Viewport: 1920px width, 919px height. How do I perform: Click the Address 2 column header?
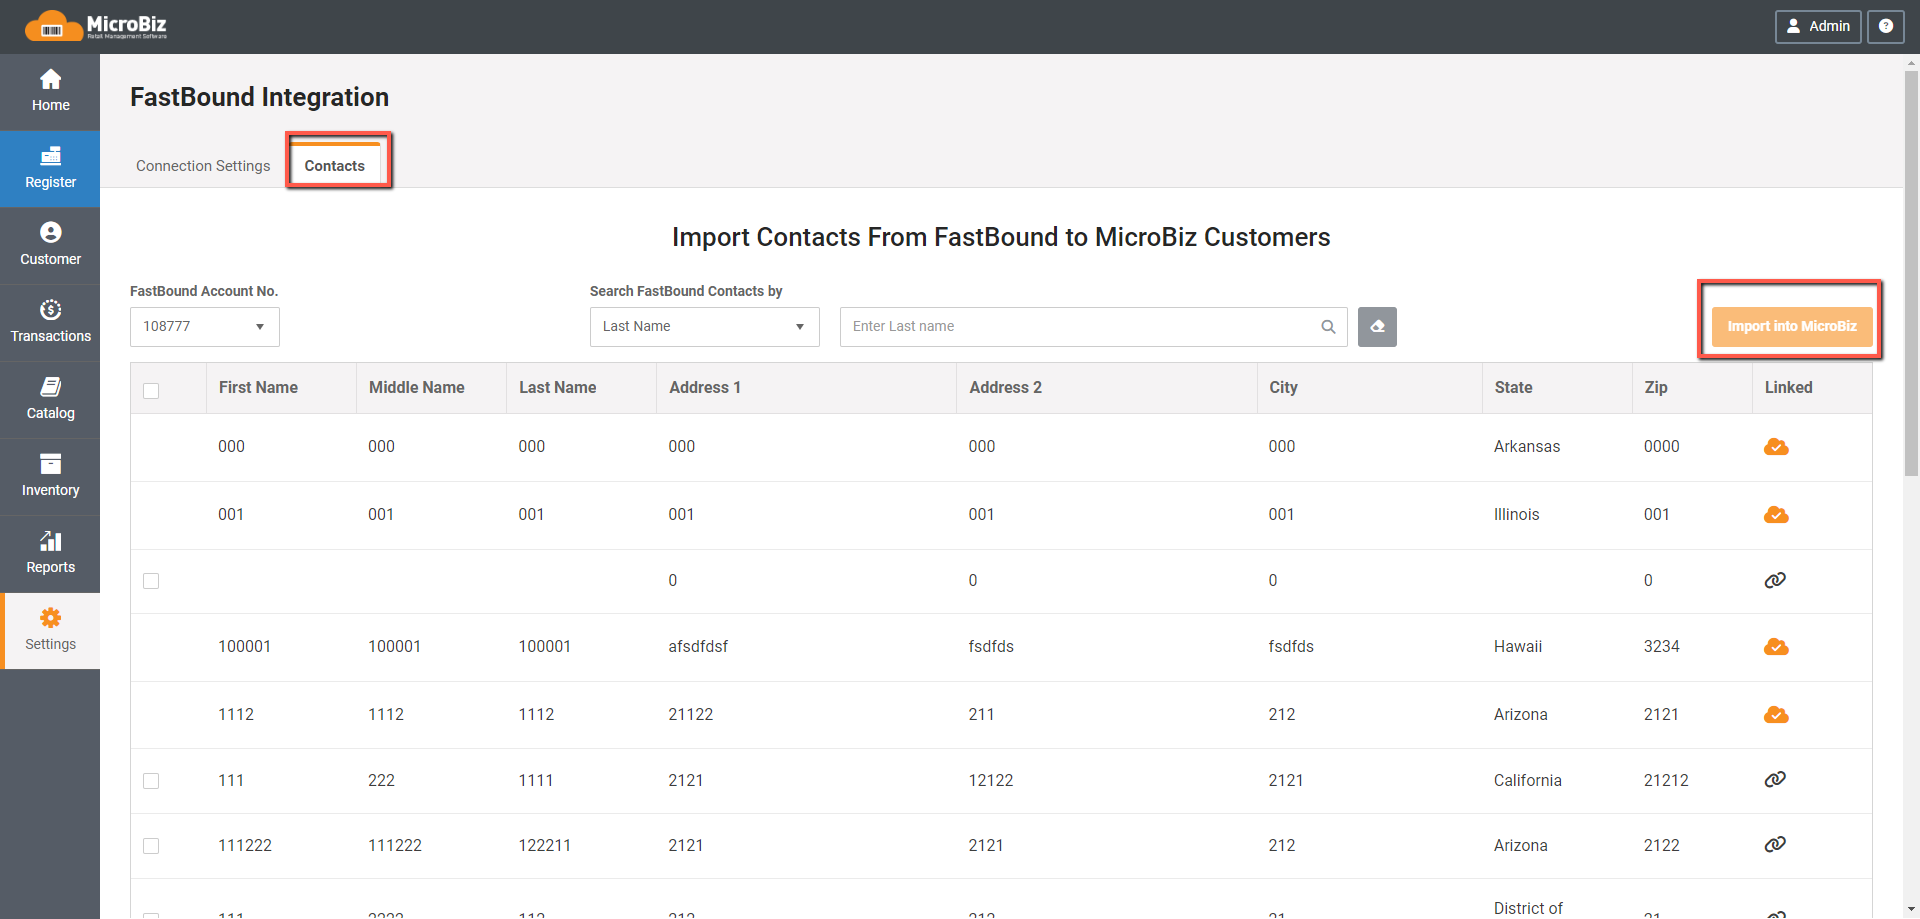click(1006, 388)
